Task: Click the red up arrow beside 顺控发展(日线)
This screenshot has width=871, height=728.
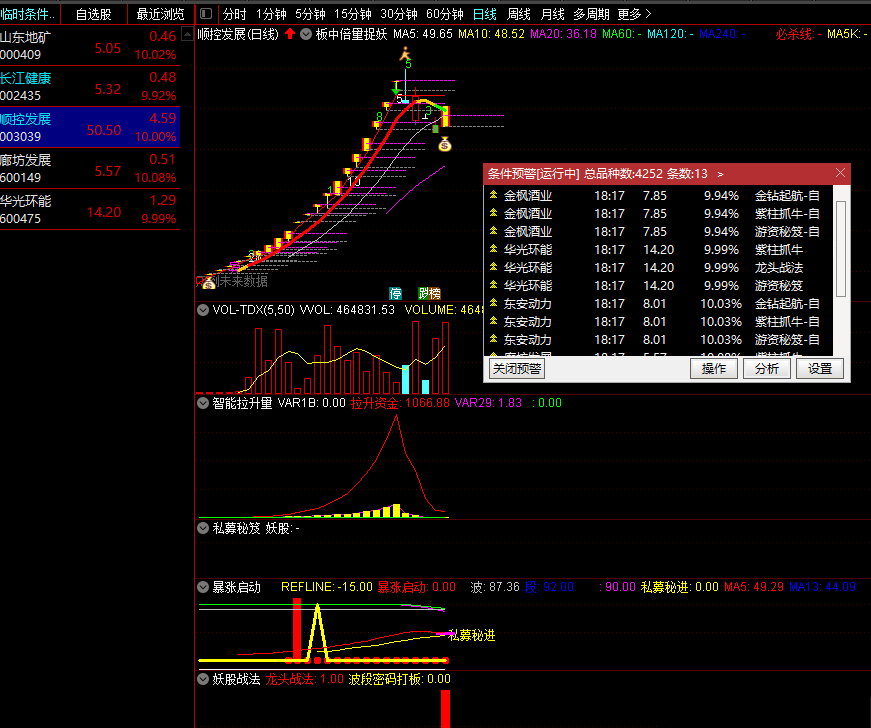Action: pos(290,34)
